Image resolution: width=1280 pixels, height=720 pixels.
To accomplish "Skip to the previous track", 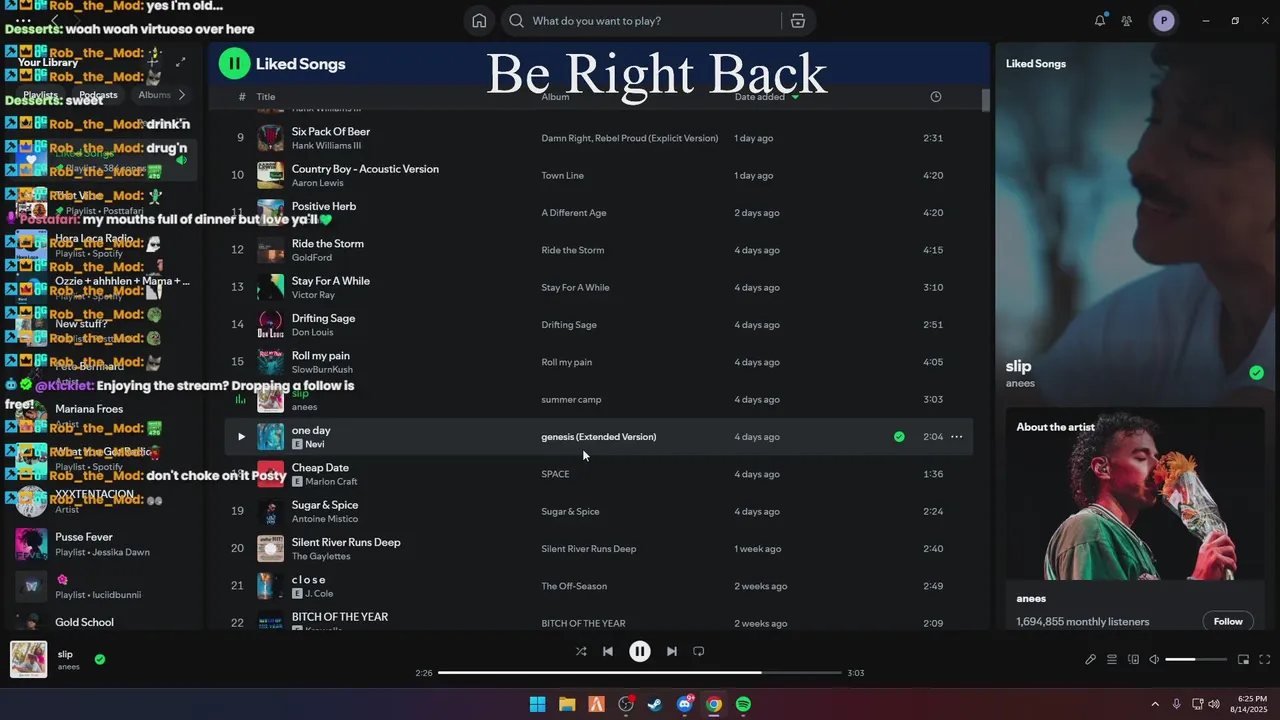I will (608, 651).
